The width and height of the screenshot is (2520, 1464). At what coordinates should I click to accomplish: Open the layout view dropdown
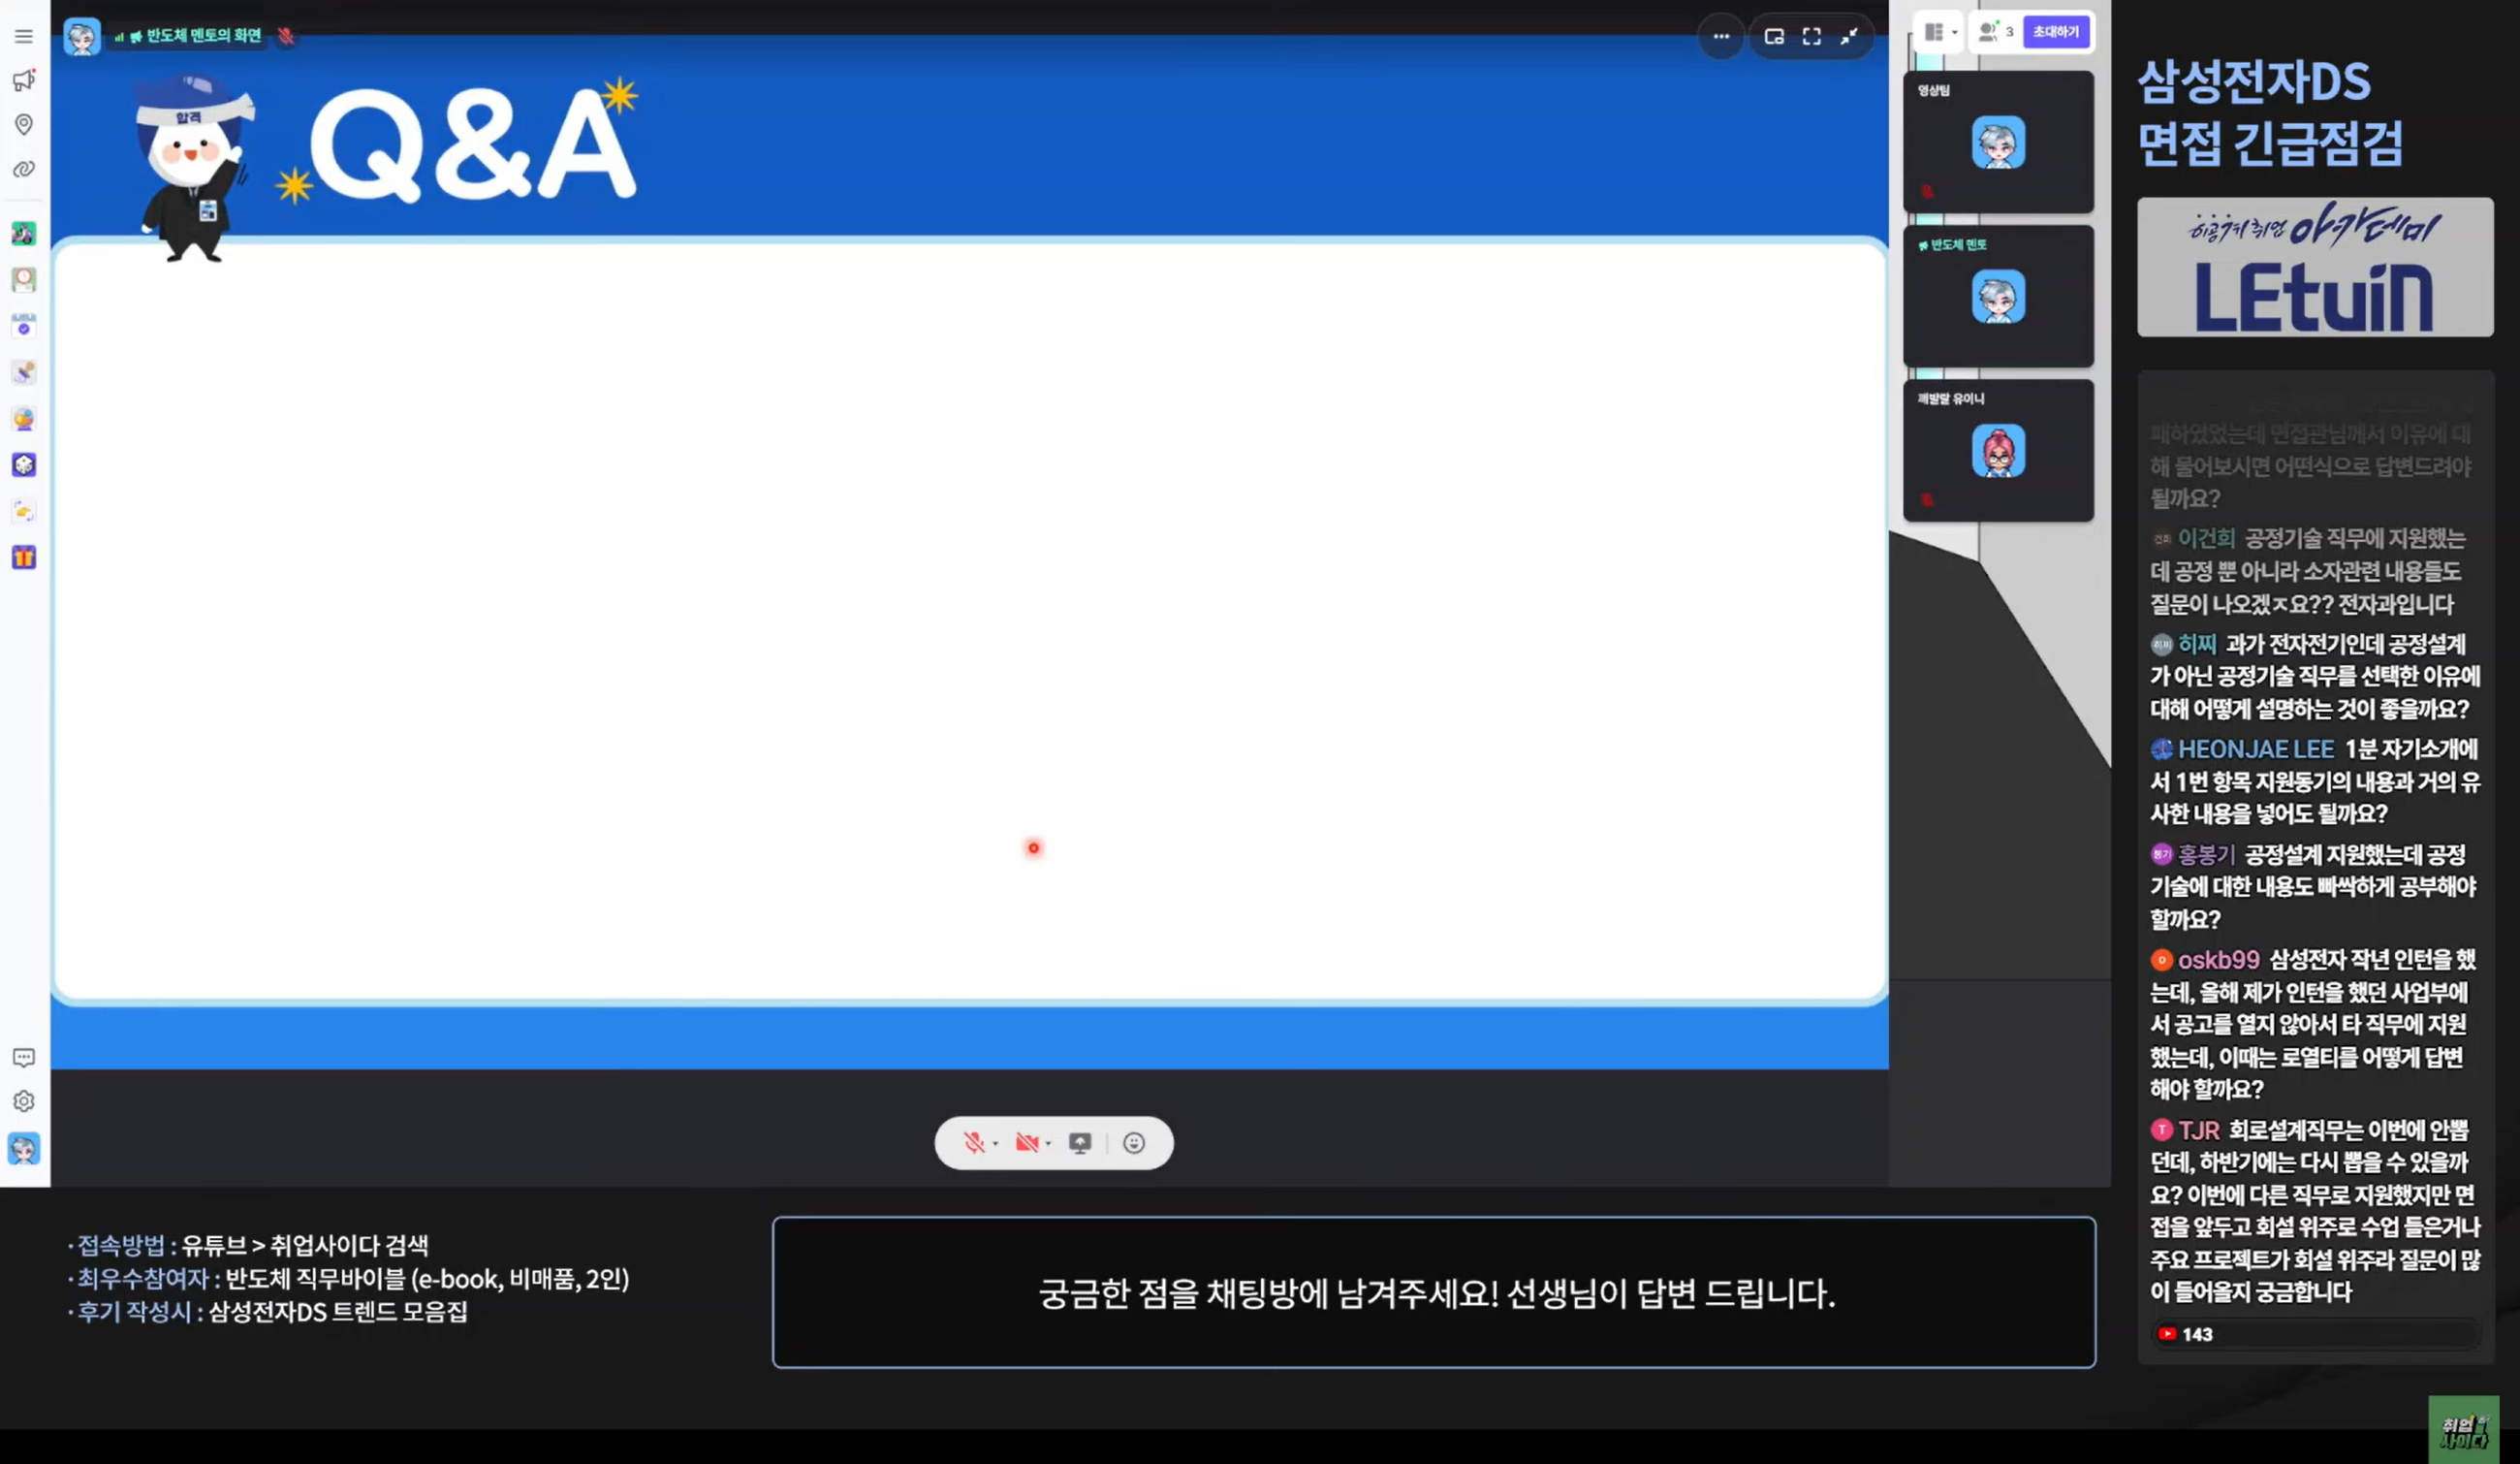pyautogui.click(x=1940, y=32)
